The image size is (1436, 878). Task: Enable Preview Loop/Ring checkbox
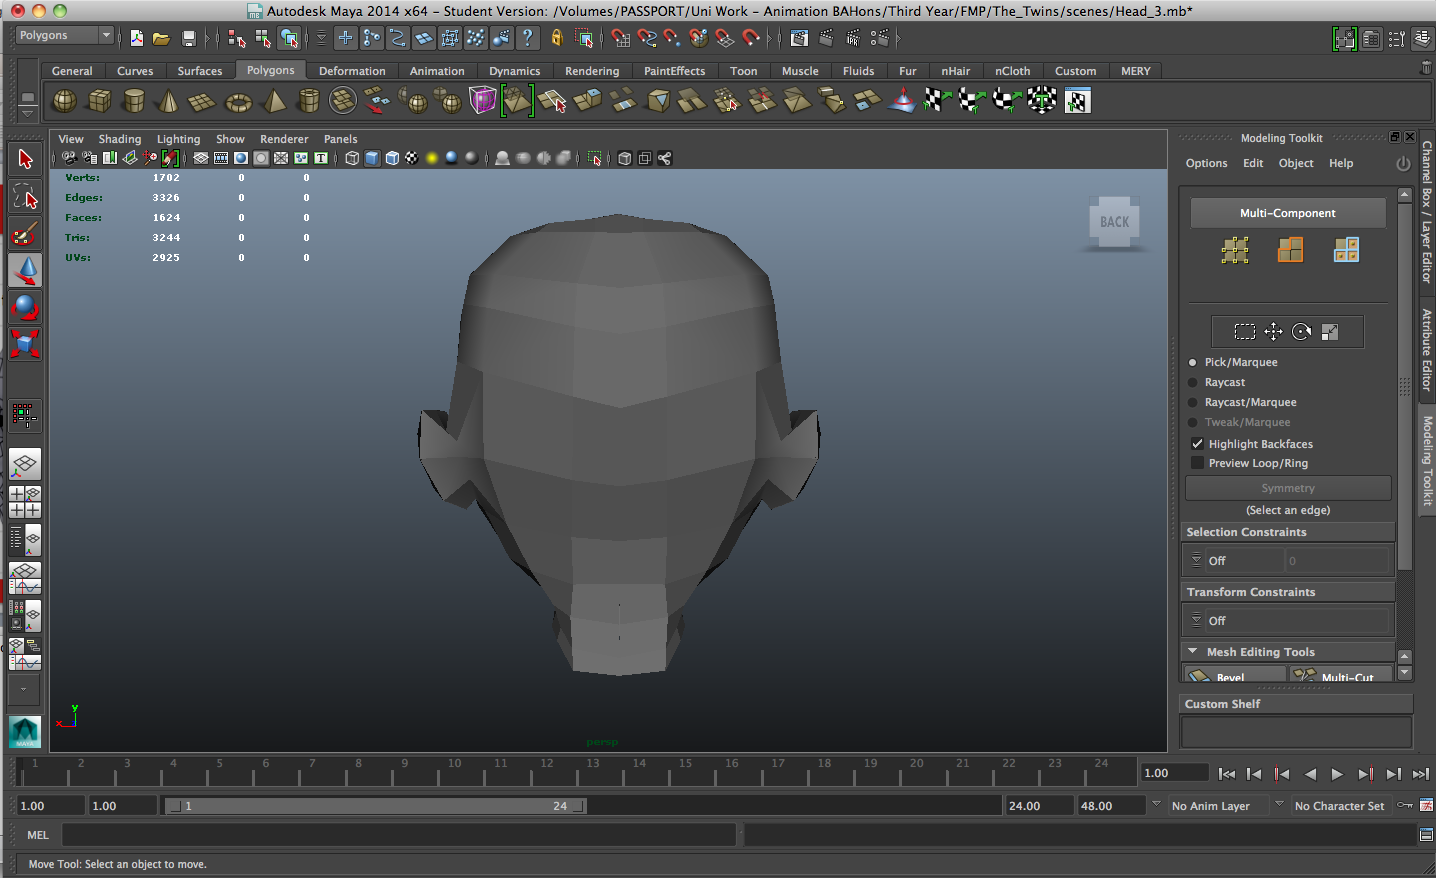click(1197, 463)
